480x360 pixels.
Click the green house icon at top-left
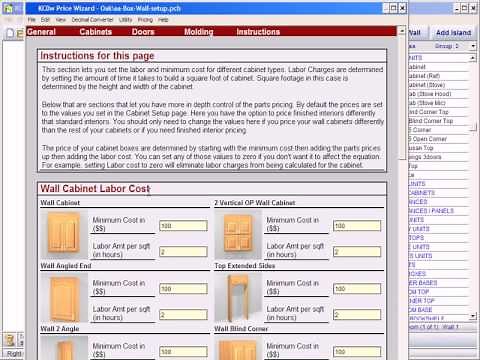pos(9,8)
